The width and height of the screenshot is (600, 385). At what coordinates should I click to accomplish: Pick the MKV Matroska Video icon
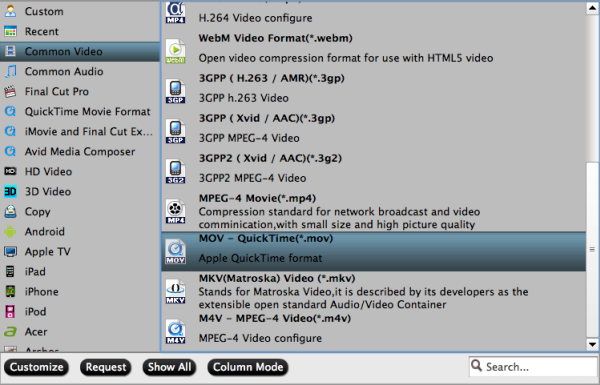[175, 292]
